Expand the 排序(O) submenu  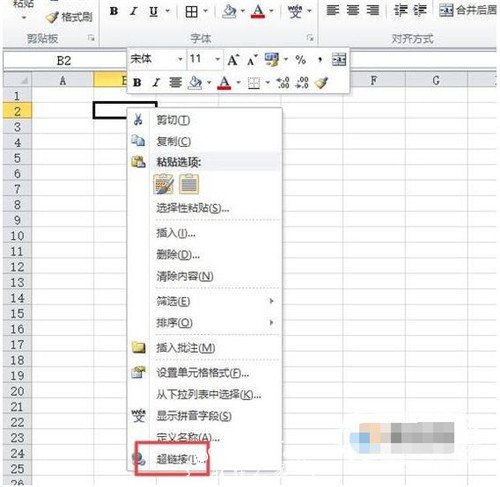[x=205, y=323]
